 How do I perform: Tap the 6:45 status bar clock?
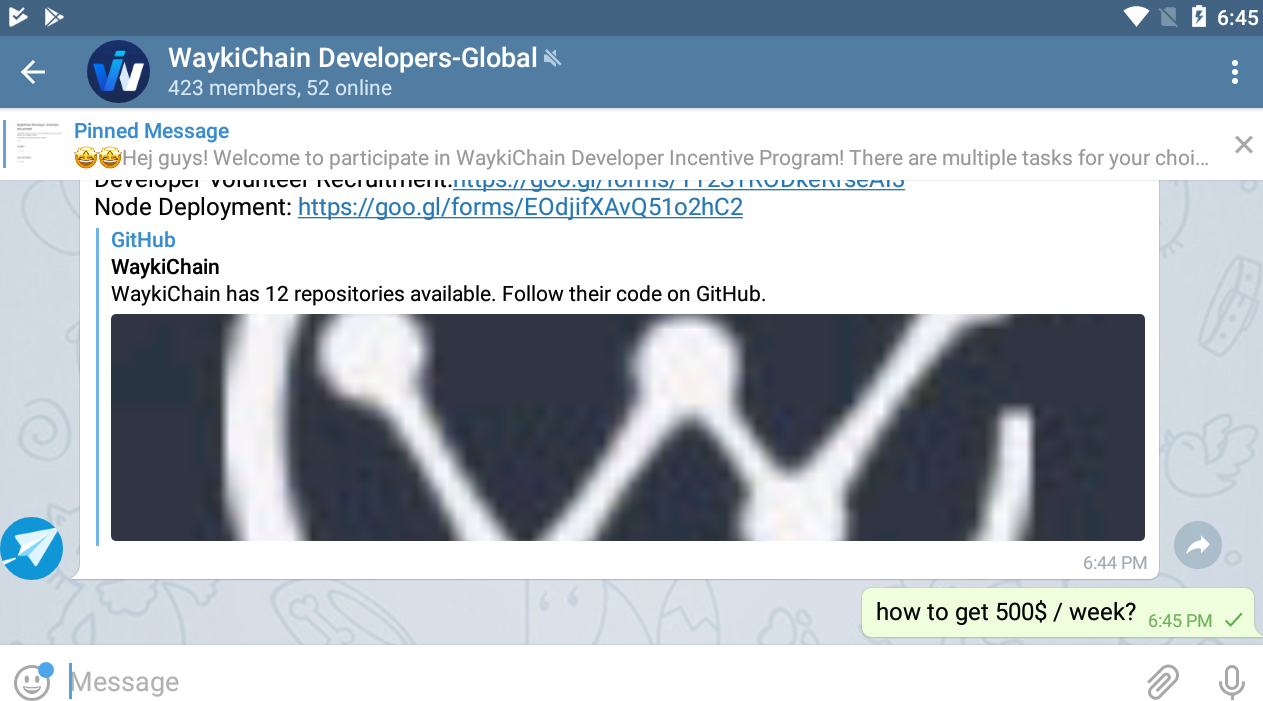click(x=1237, y=17)
